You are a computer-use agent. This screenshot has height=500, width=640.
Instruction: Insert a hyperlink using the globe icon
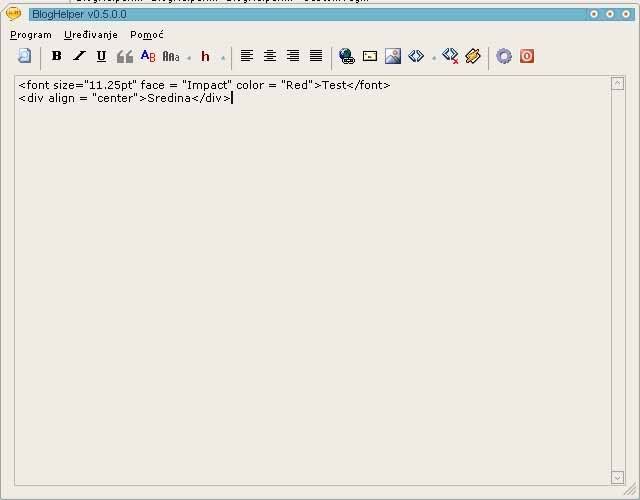347,56
